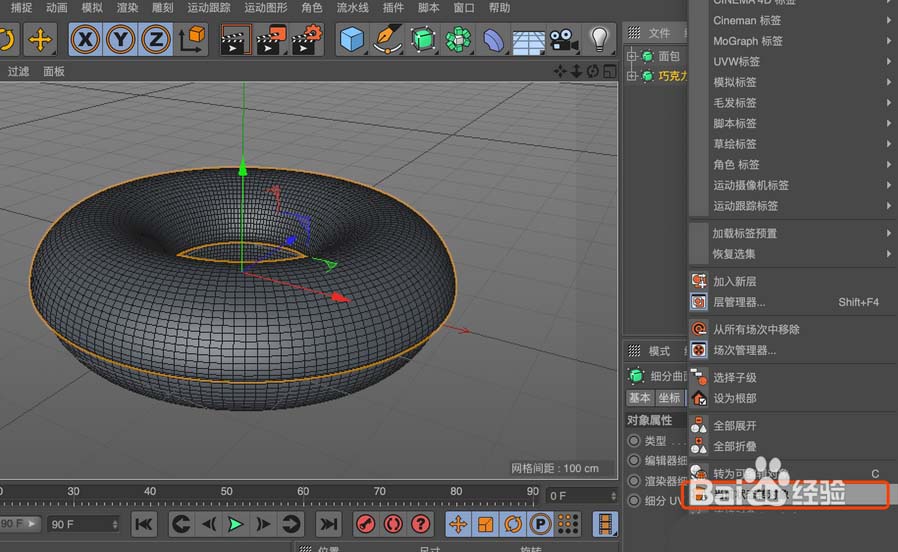Open the 渲染 menu in menu bar

point(127,8)
